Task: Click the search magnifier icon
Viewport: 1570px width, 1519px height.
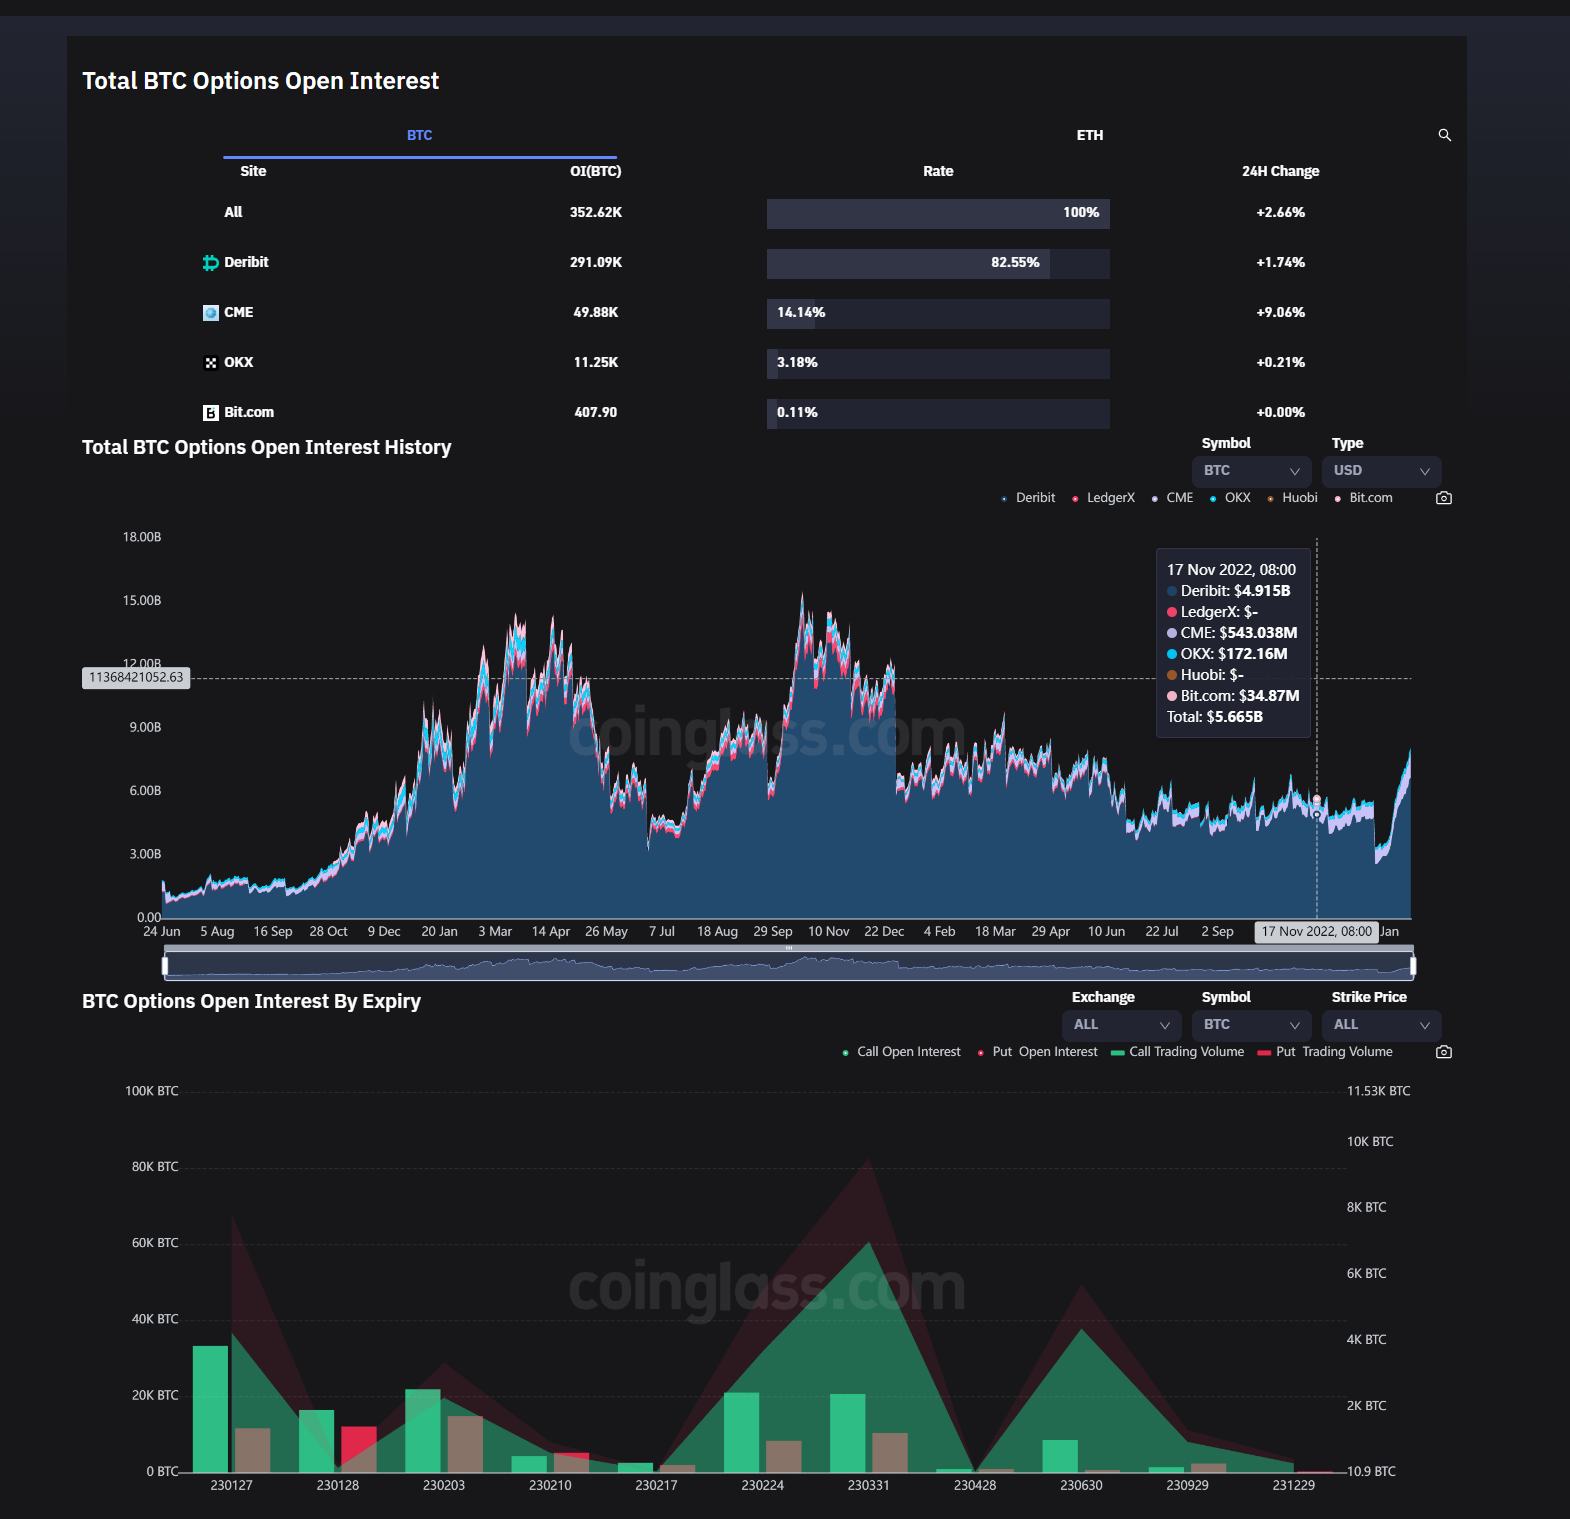Action: point(1444,135)
